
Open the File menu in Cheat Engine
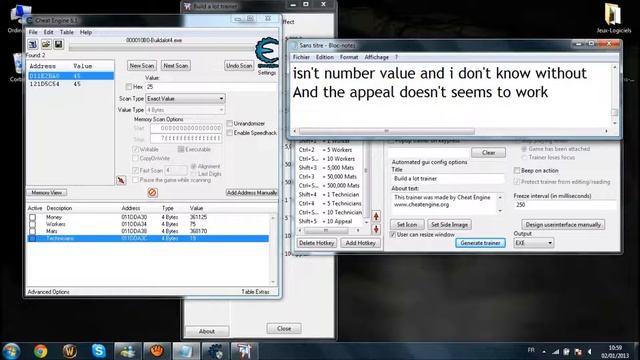coord(33,32)
